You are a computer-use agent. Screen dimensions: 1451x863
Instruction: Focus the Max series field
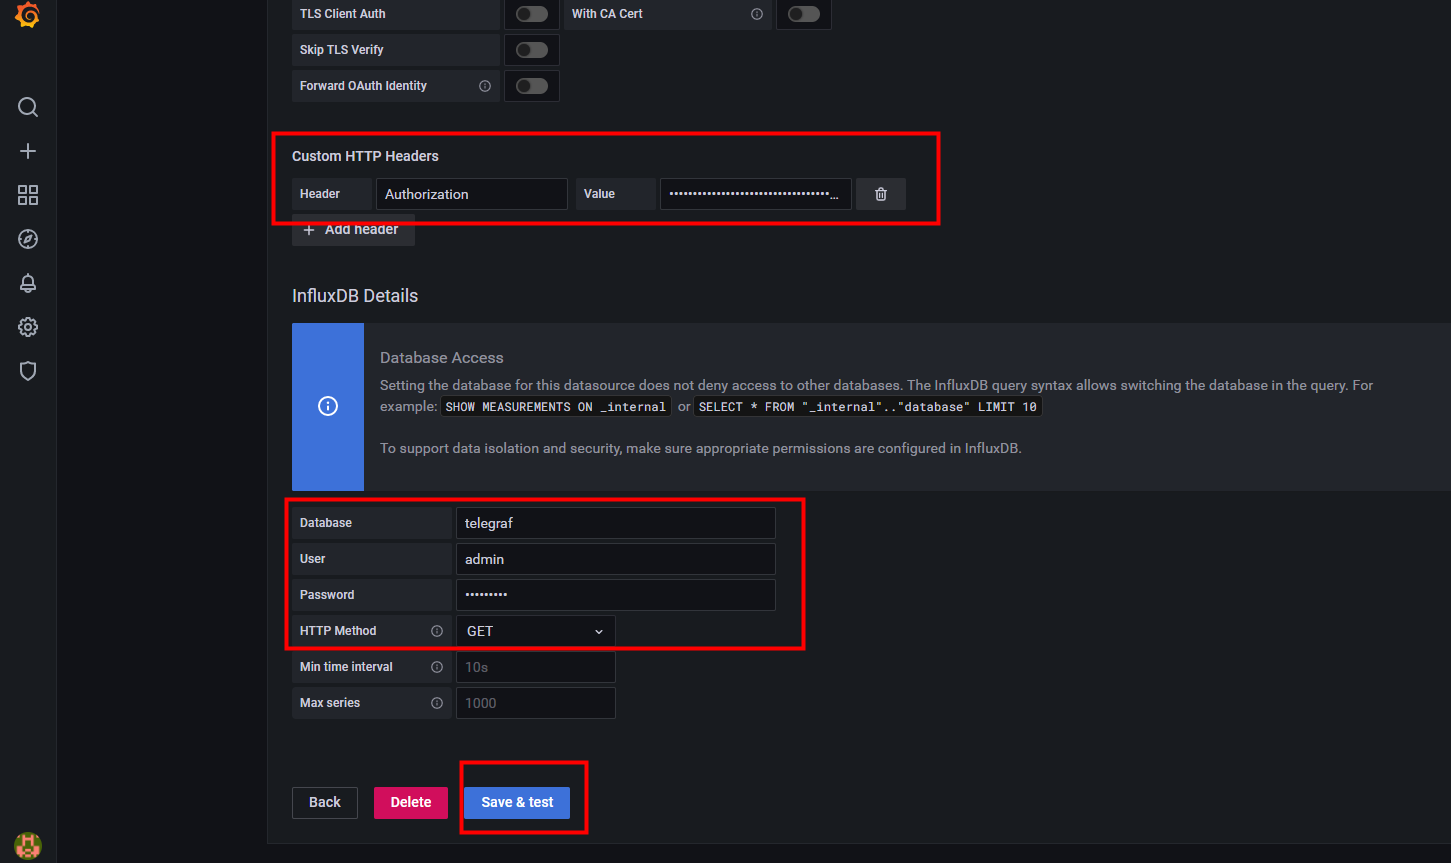click(x=536, y=703)
